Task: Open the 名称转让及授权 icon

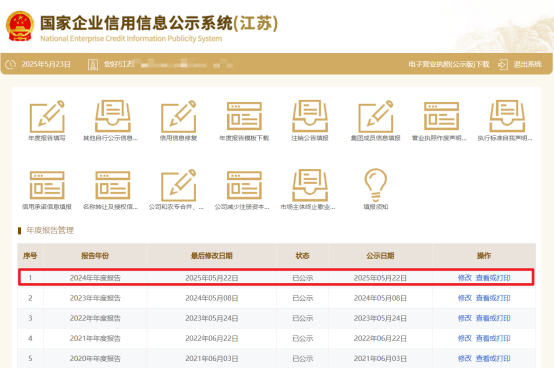Action: (113, 185)
